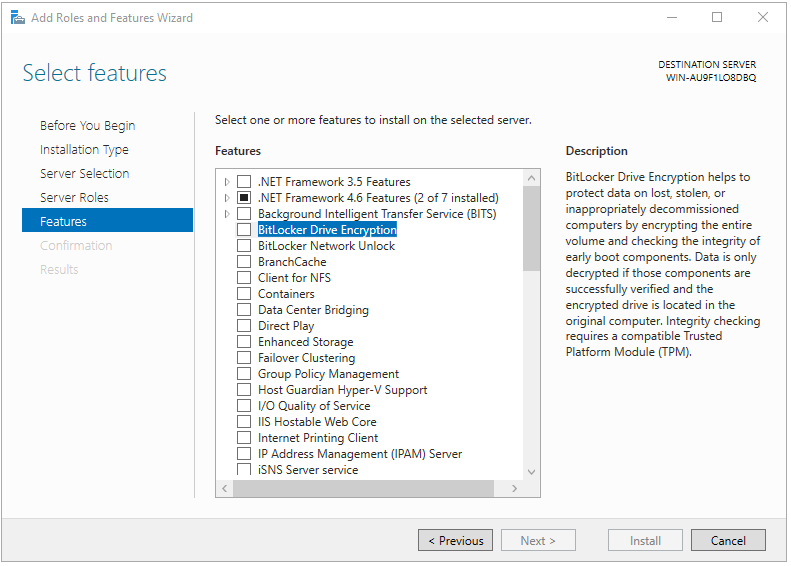Image resolution: width=791 pixels, height=566 pixels.
Task: Click features list scroll down arrow
Action: point(531,472)
